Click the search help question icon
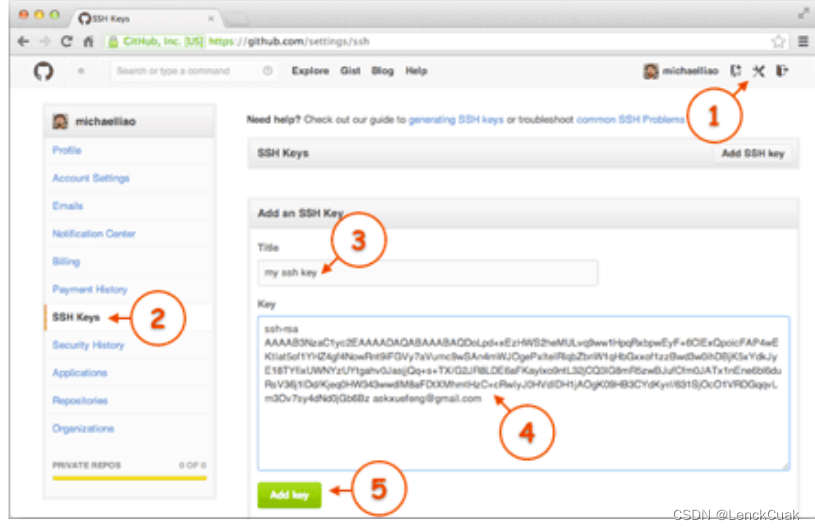 pyautogui.click(x=268, y=71)
